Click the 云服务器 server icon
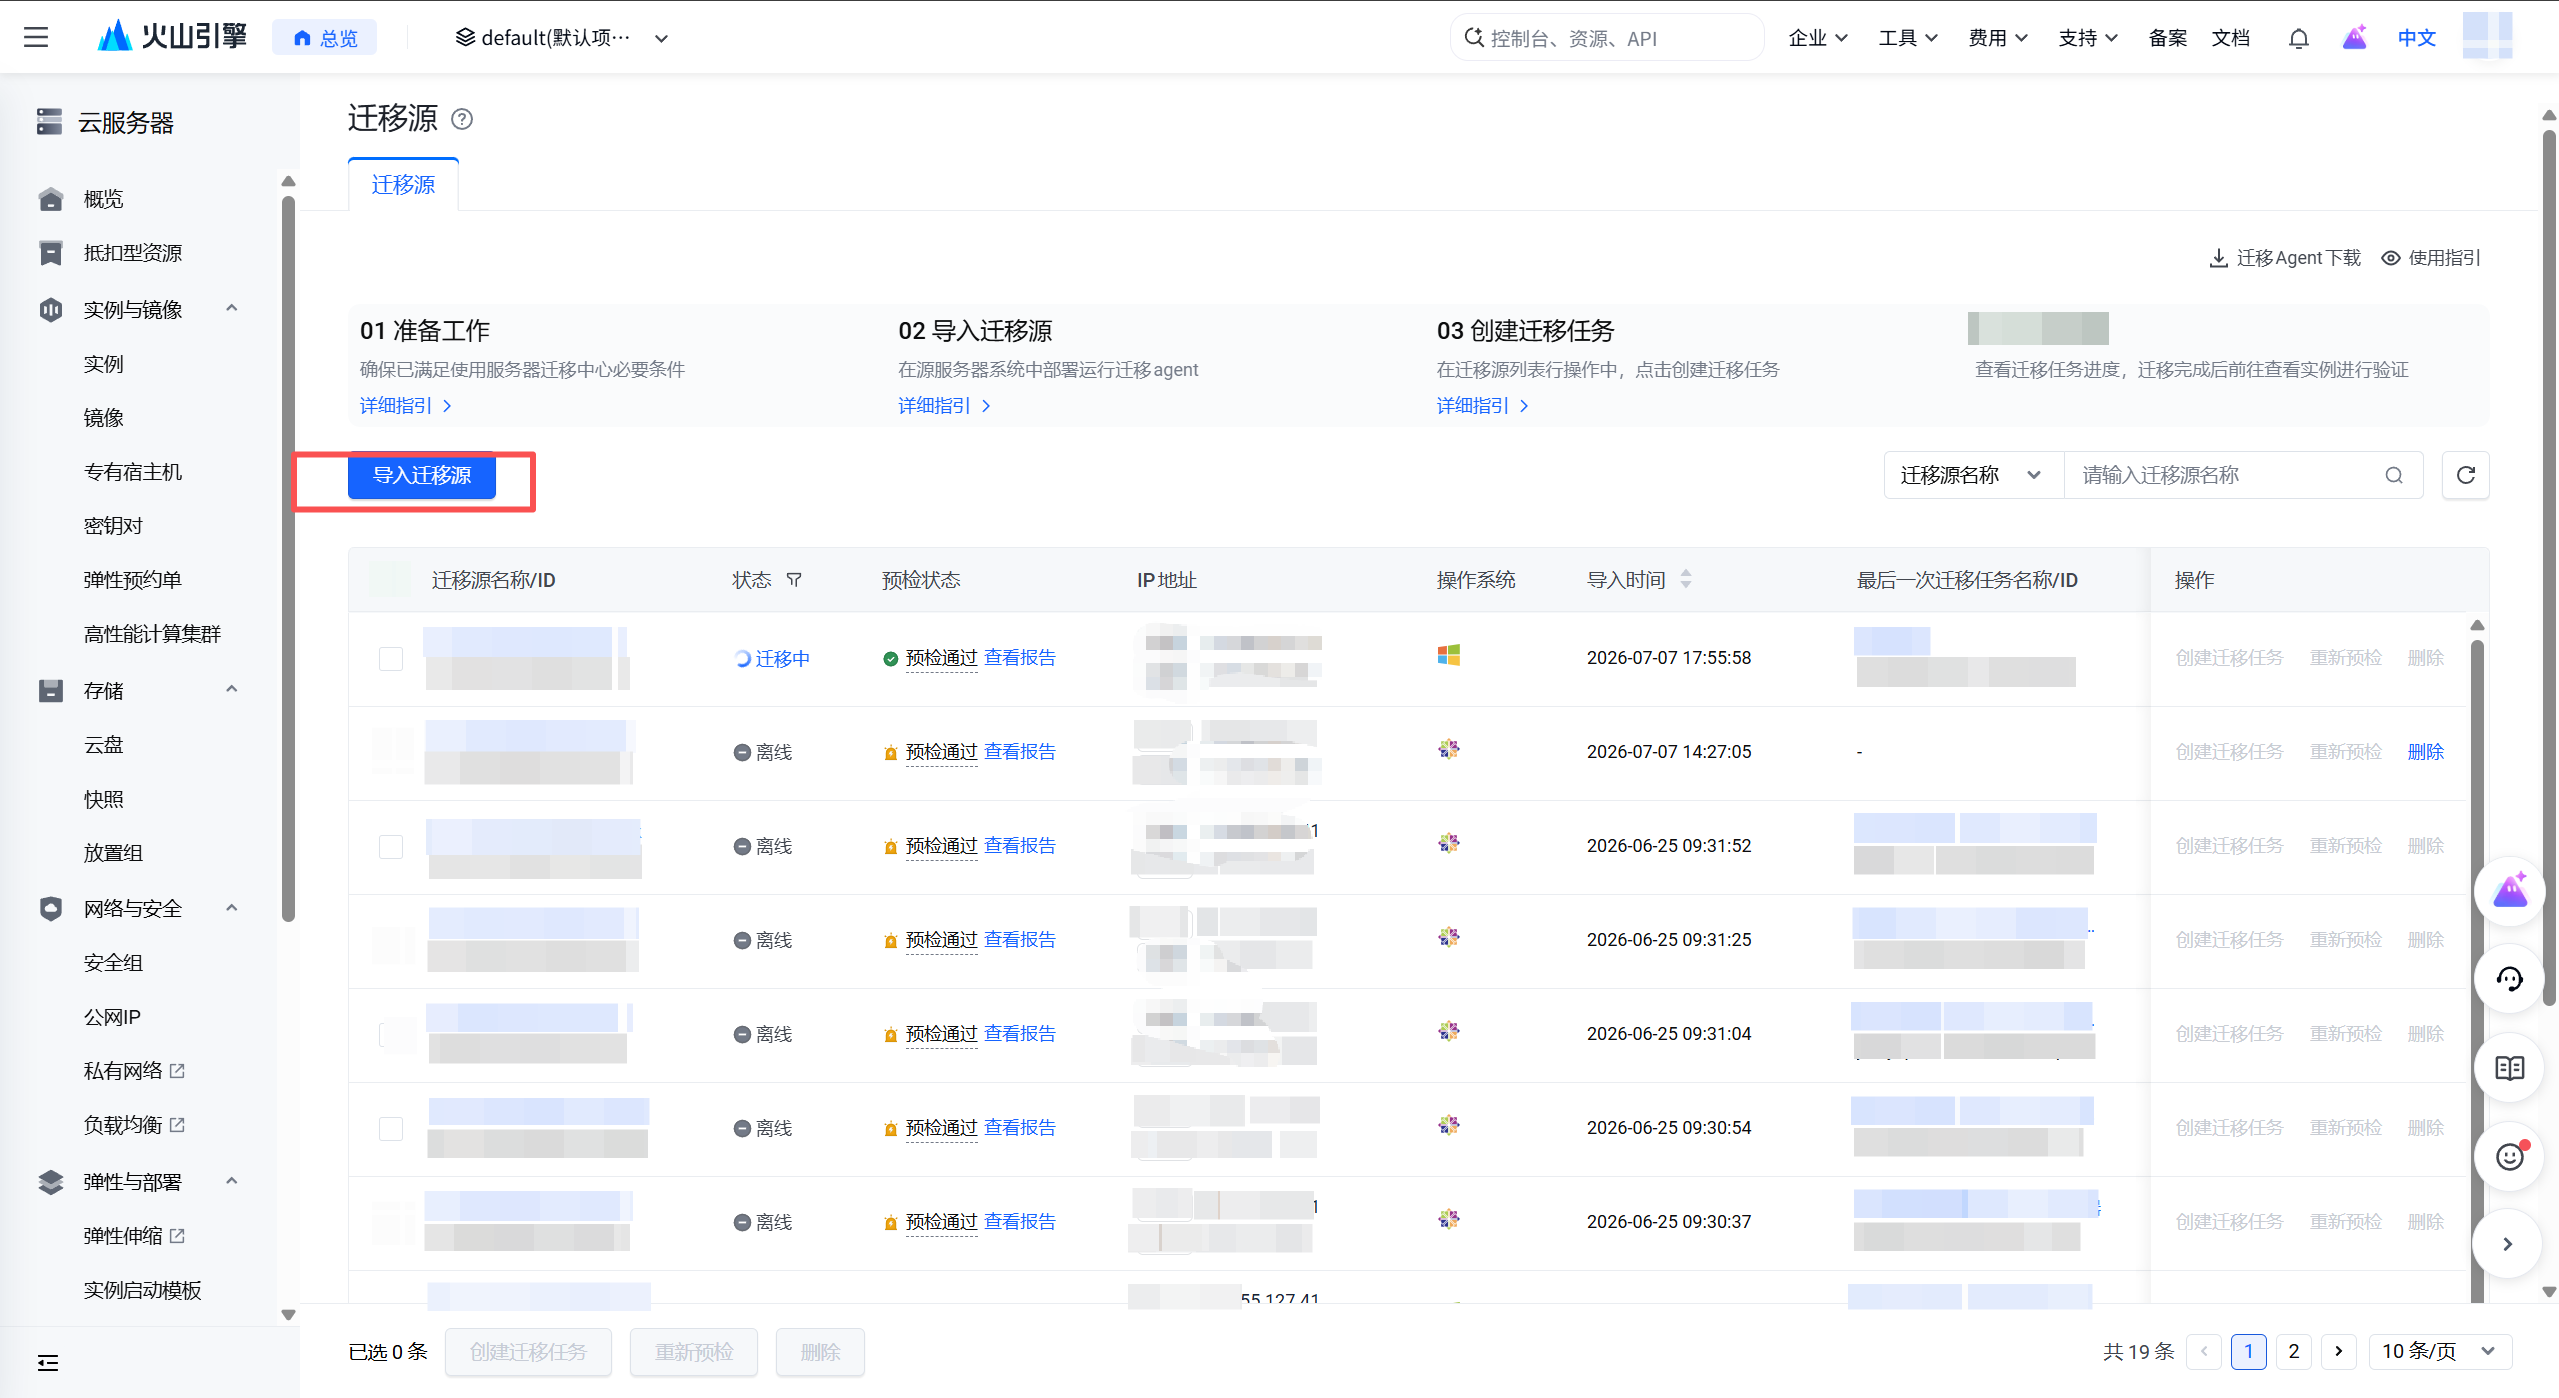Viewport: 2559px width, 1398px height. pos(49,122)
